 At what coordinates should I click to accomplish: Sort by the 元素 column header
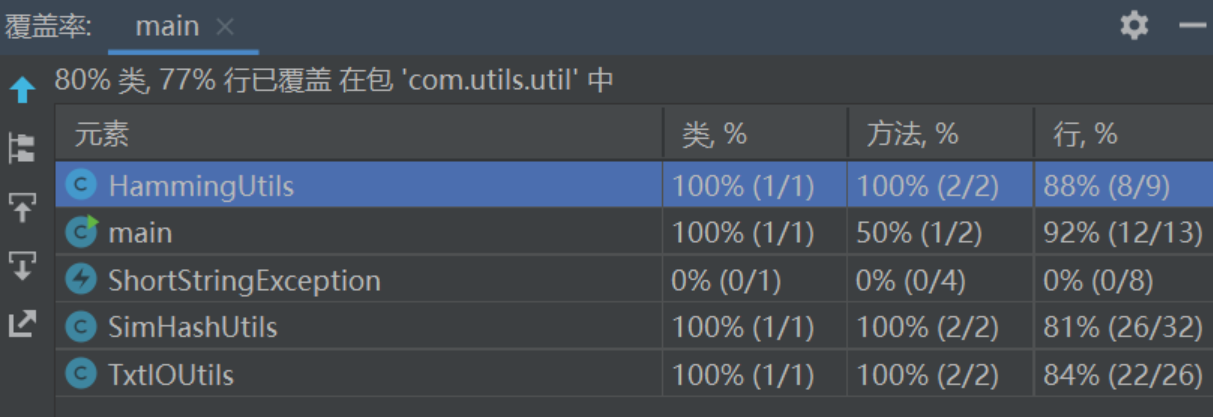(x=102, y=135)
